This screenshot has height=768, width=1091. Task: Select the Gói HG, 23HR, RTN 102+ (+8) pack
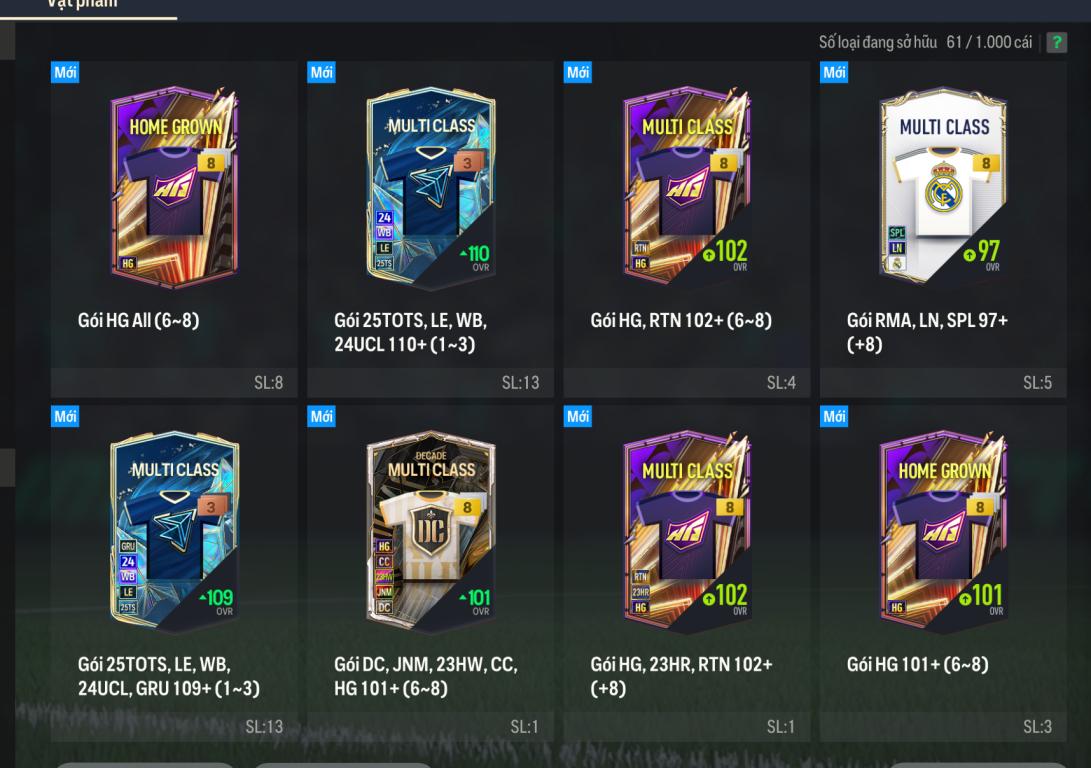687,573
